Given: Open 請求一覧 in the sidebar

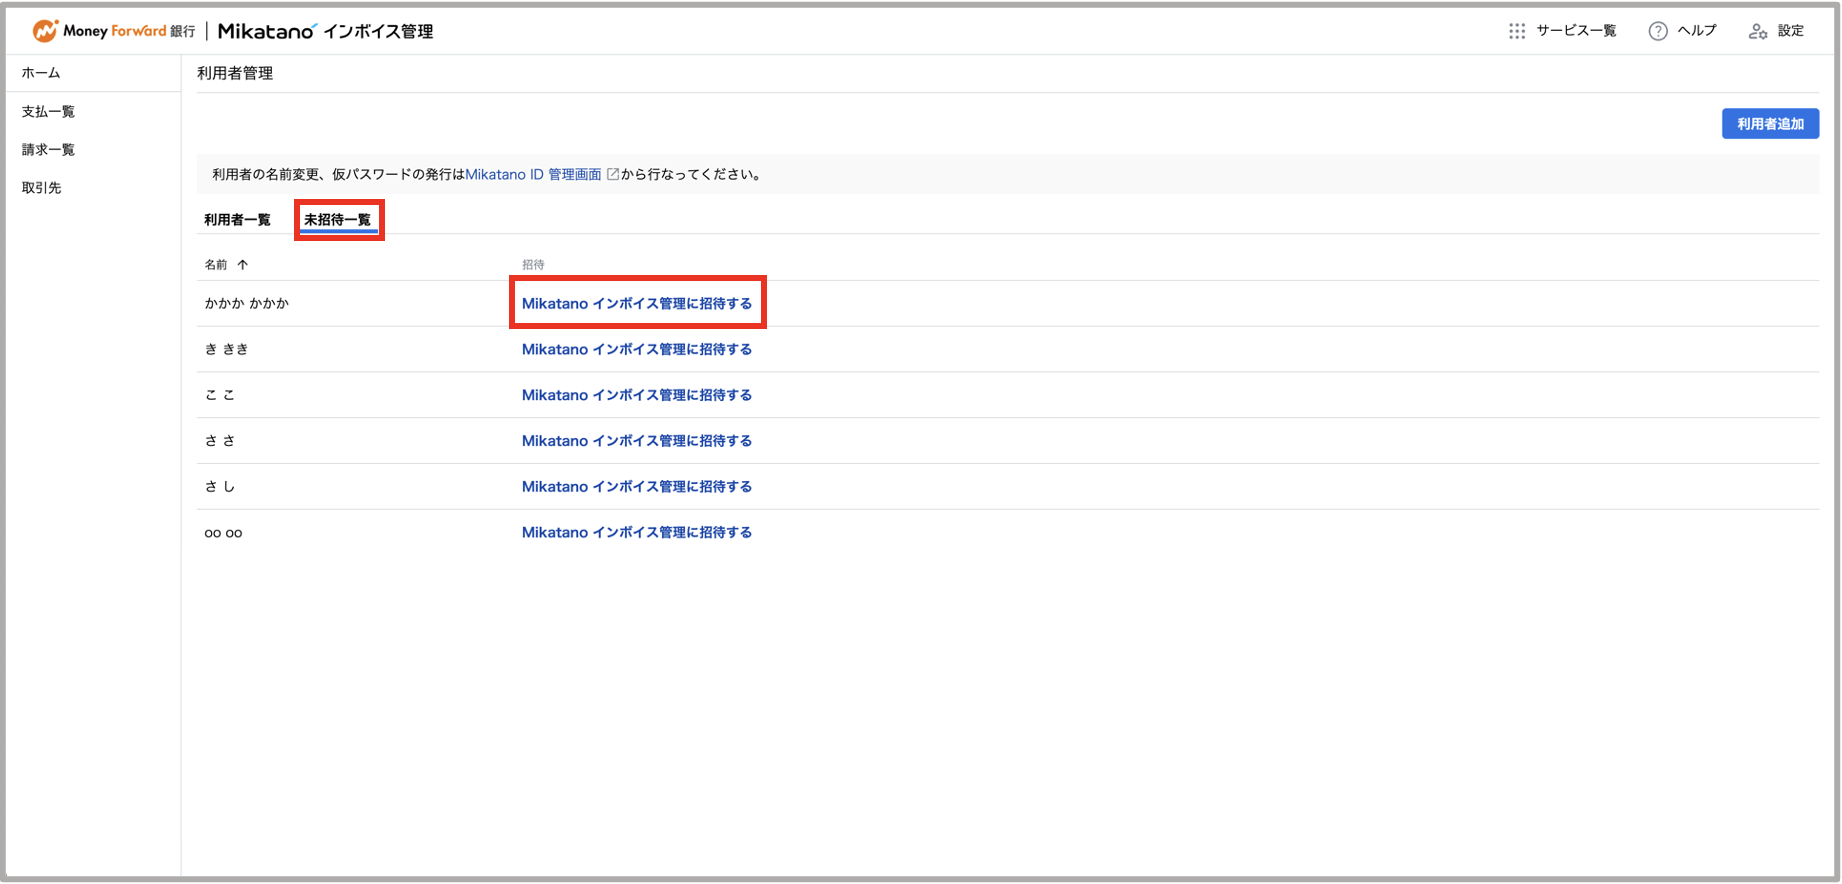Looking at the screenshot, I should click(x=48, y=149).
